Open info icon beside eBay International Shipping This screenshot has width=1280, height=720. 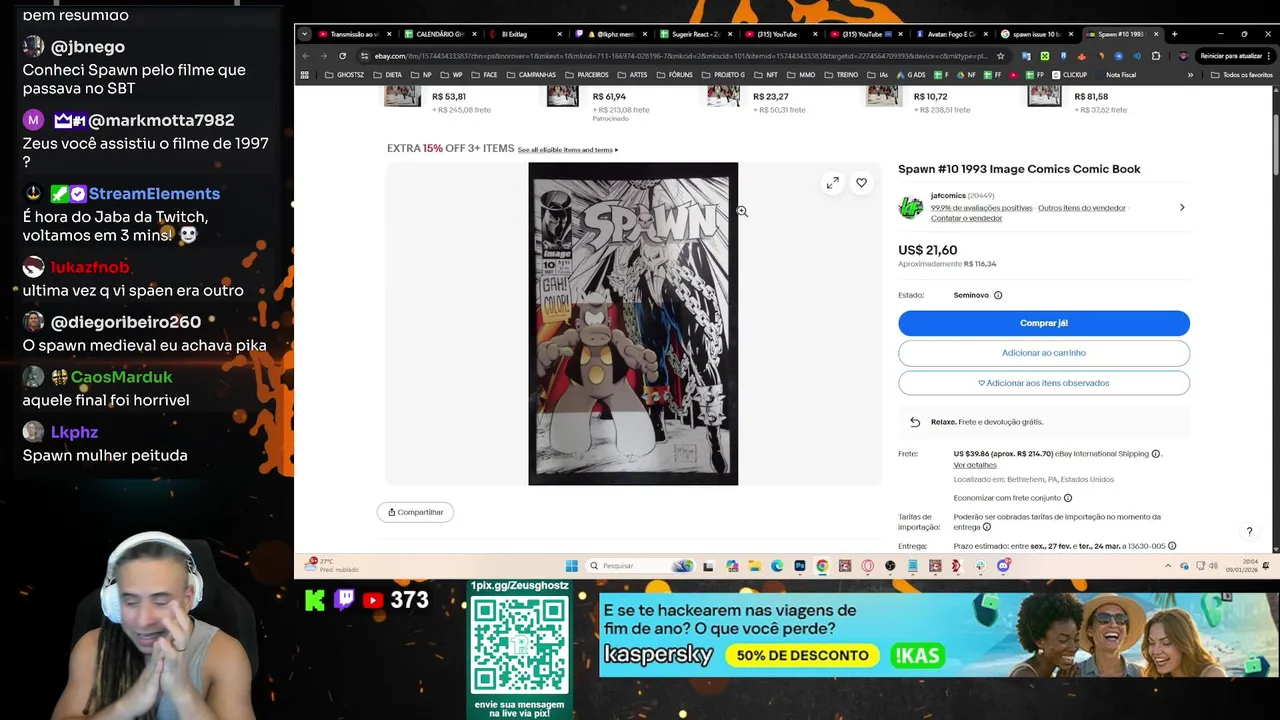pyautogui.click(x=1156, y=454)
